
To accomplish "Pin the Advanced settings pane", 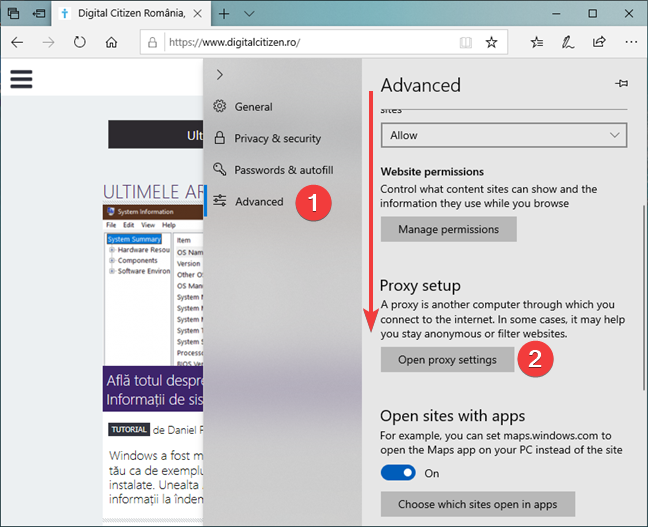I will [x=621, y=84].
